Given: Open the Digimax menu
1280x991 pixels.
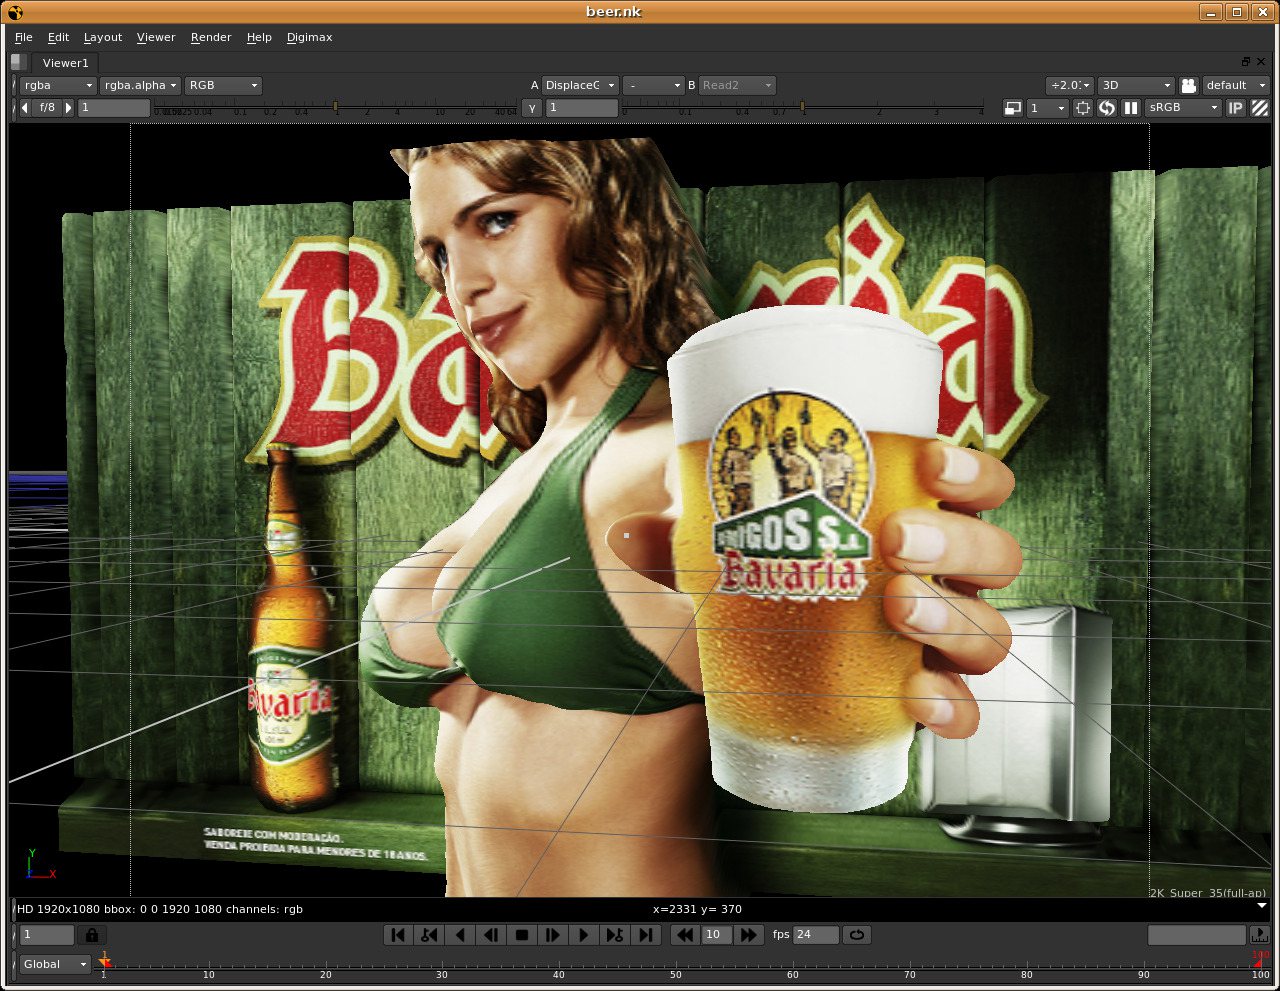Looking at the screenshot, I should coord(310,37).
